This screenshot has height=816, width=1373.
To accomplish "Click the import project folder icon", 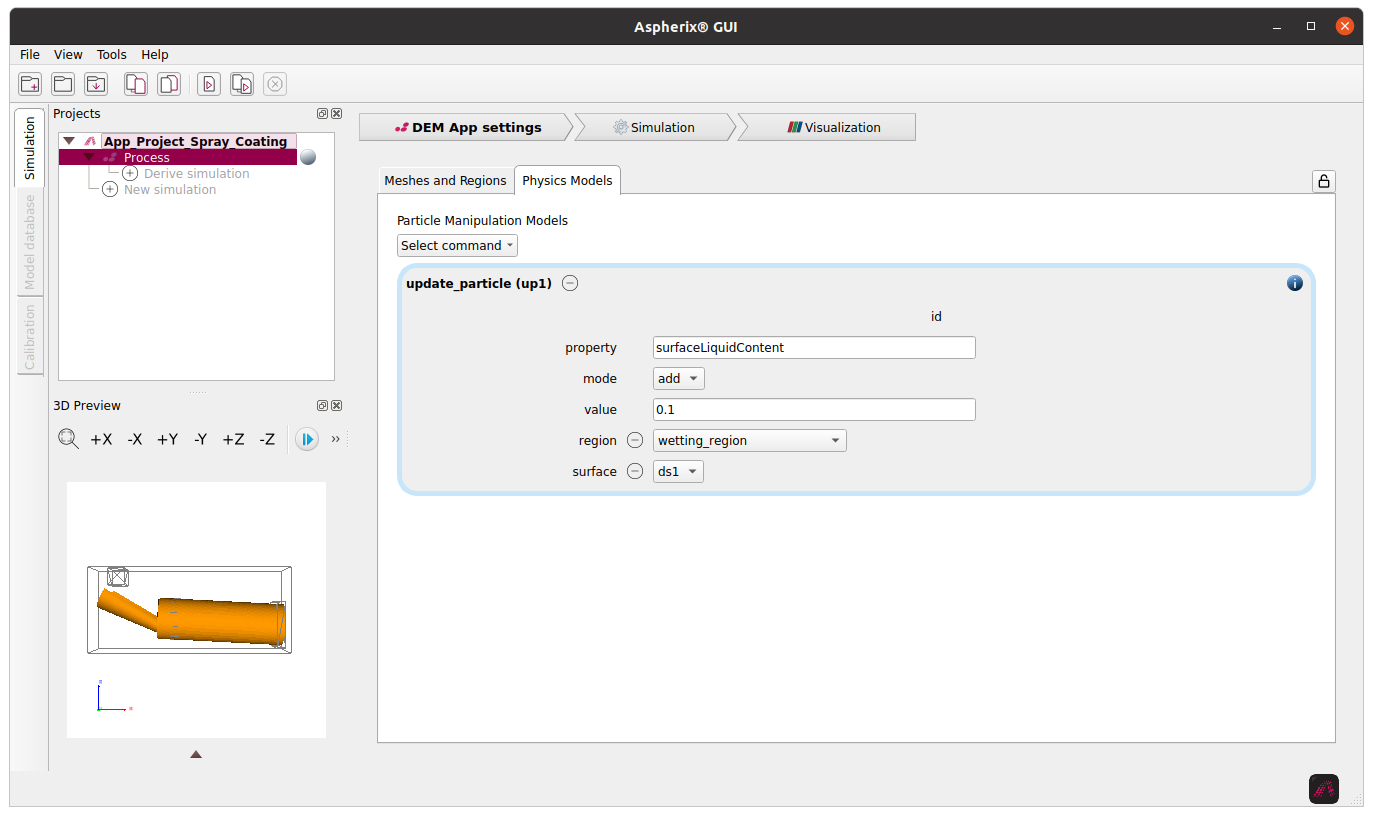I will (x=96, y=84).
